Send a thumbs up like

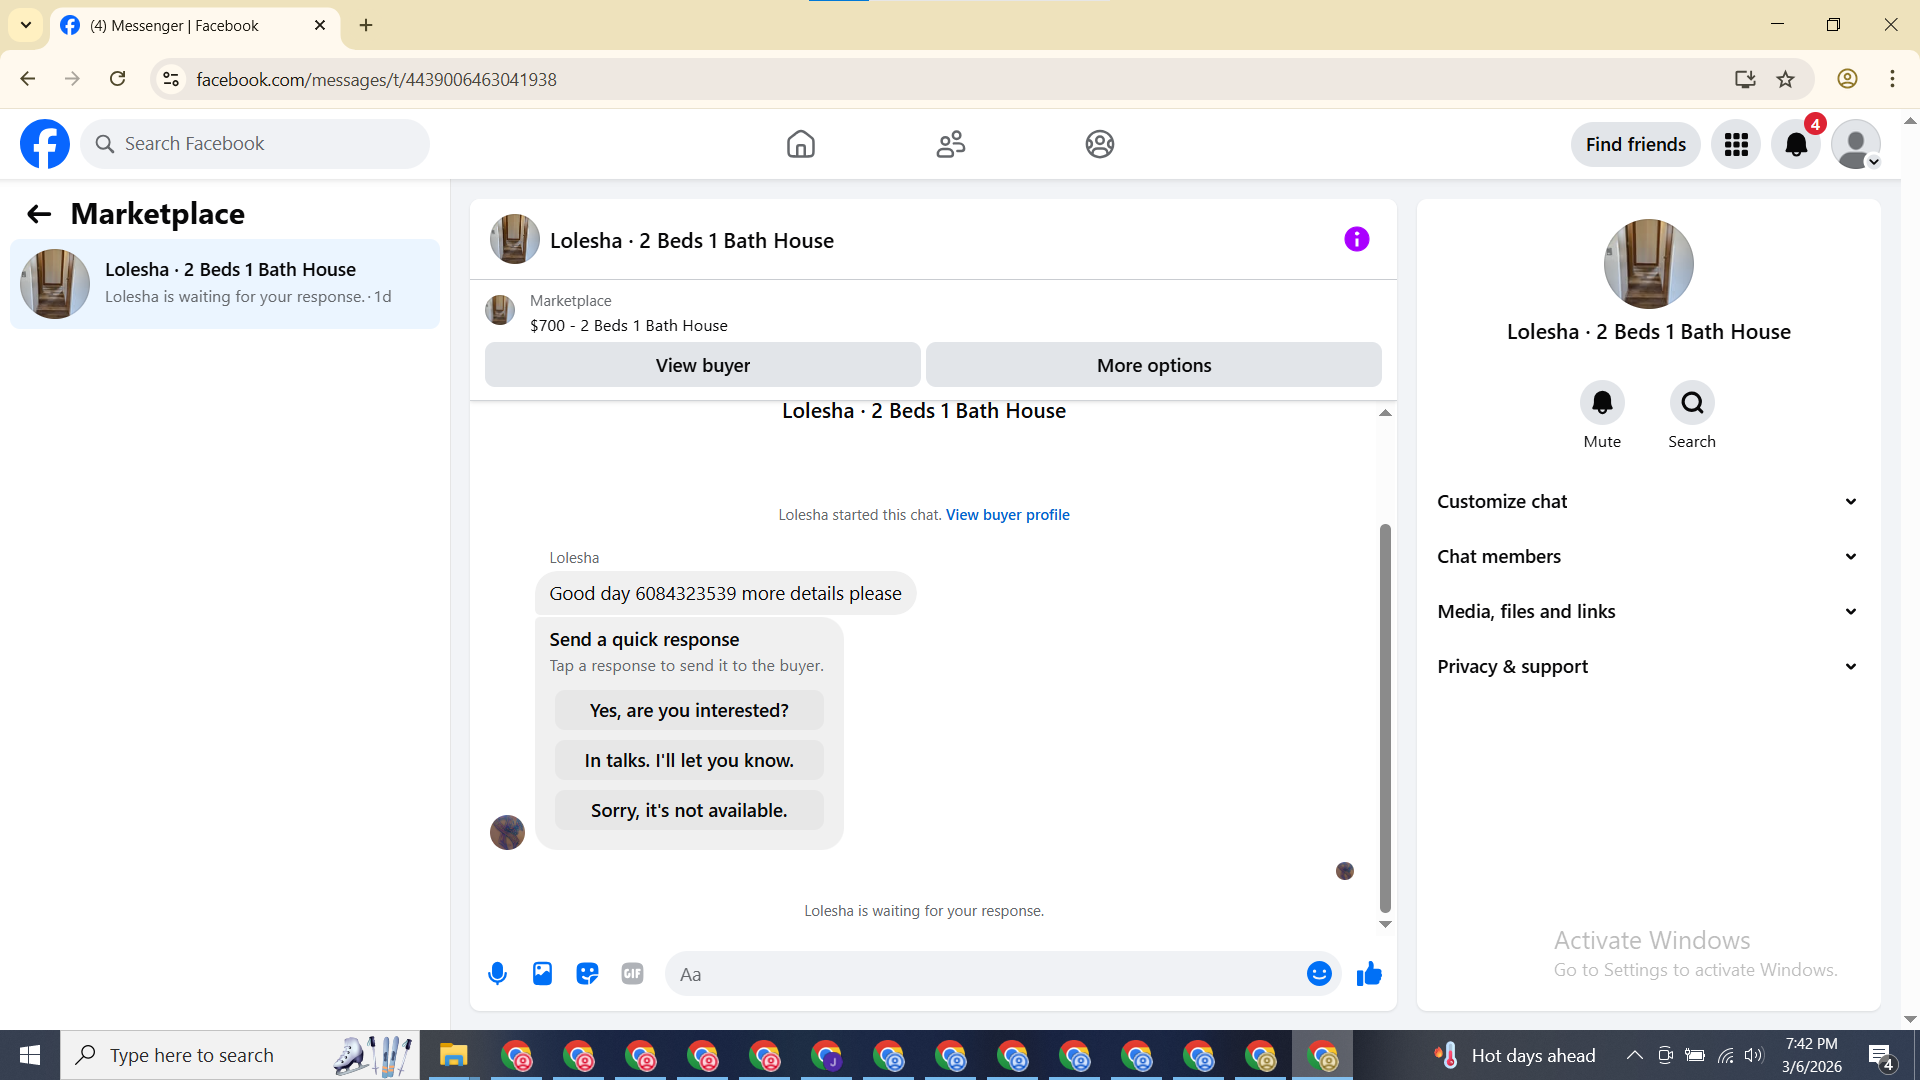[x=1369, y=973]
